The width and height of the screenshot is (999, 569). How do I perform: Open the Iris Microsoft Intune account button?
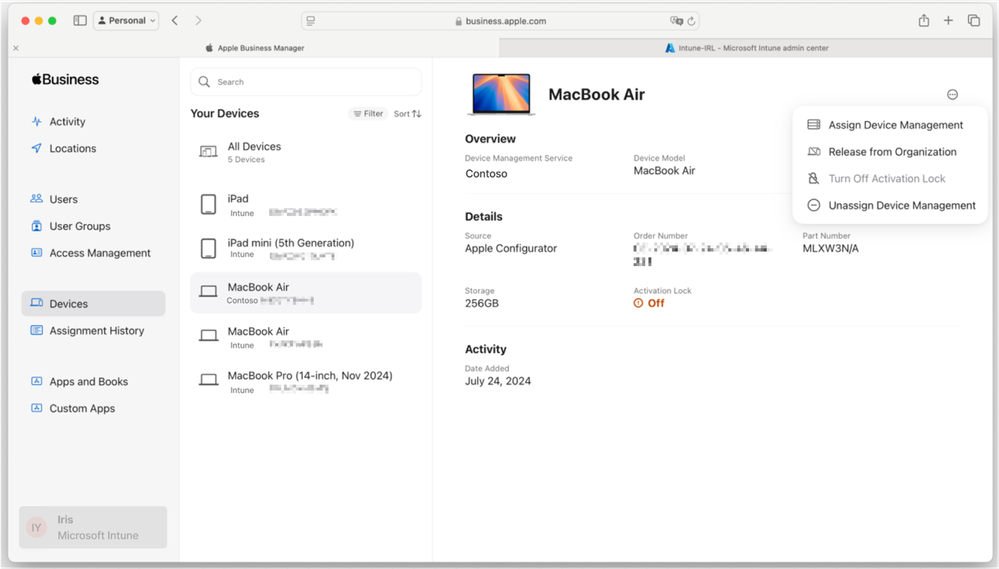pos(93,528)
